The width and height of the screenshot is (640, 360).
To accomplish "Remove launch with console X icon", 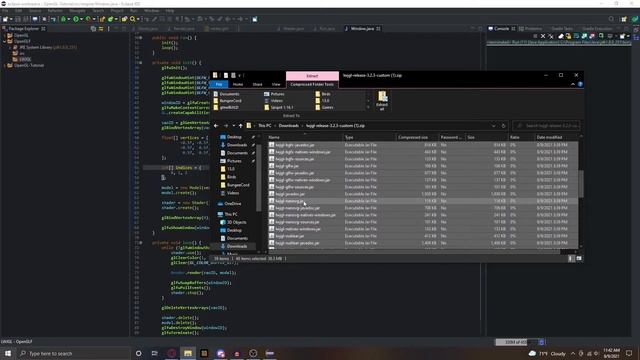I will pyautogui.click(x=543, y=36).
